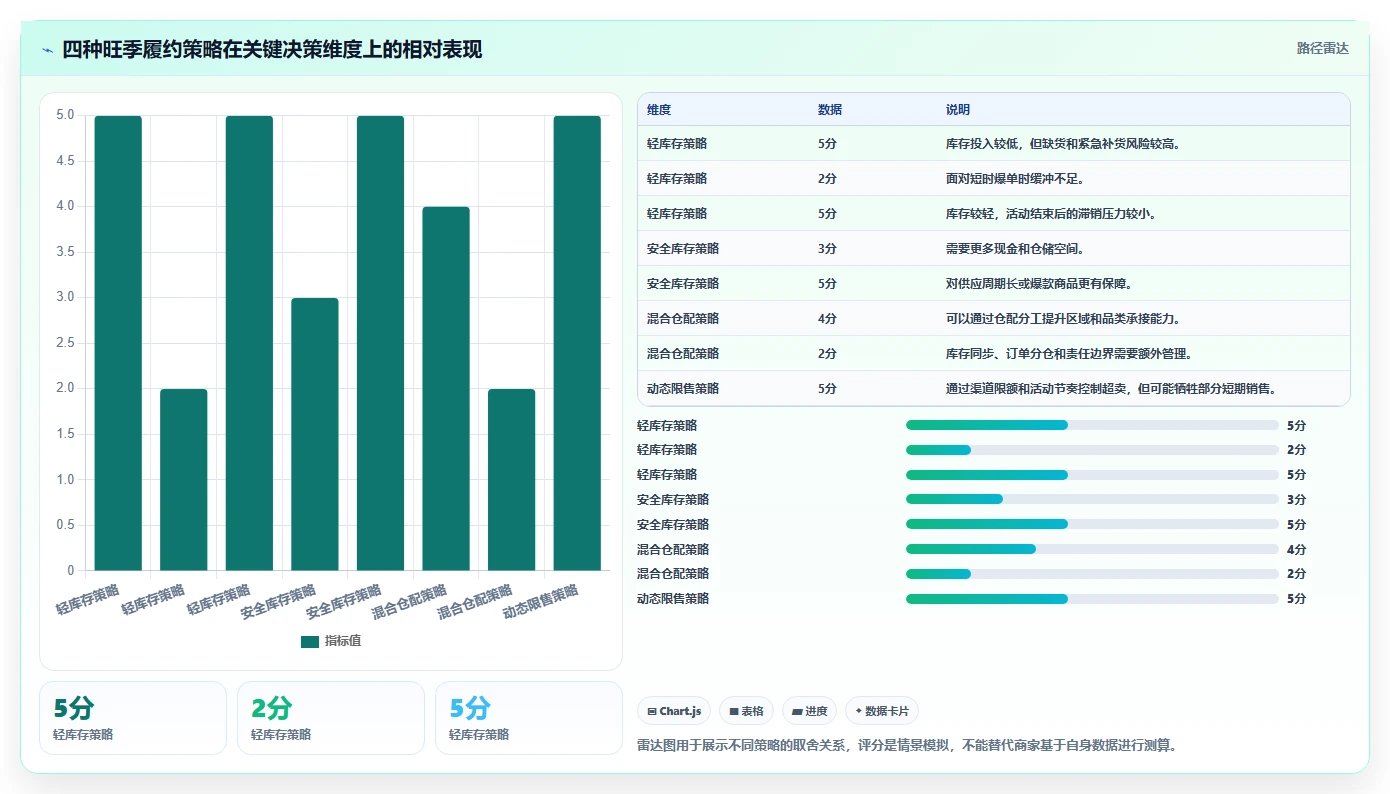Viewport: 1390px width, 794px height.
Task: Select row 库存较轻，活动结束后的滞销压力较小
Action: coord(994,214)
